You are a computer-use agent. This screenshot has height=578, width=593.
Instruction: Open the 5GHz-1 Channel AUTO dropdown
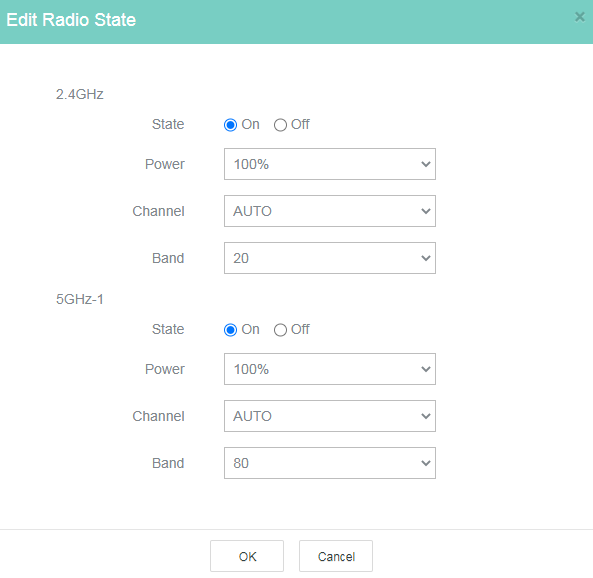pos(330,416)
